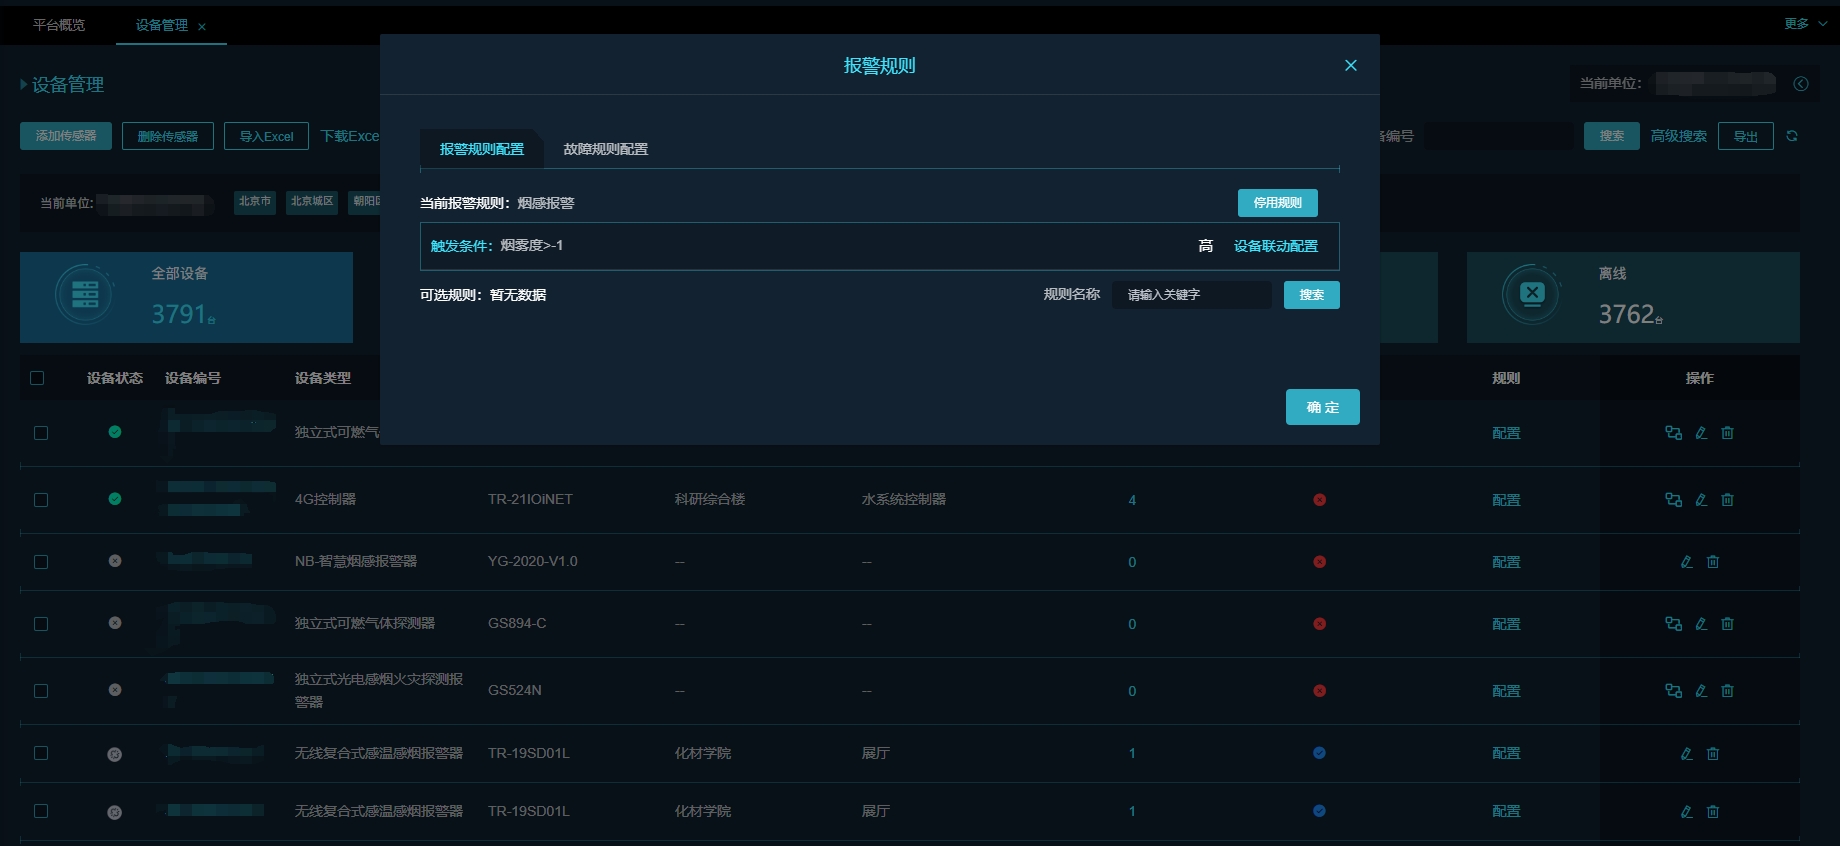Check the checkbox for the GS894-C row

tap(41, 624)
